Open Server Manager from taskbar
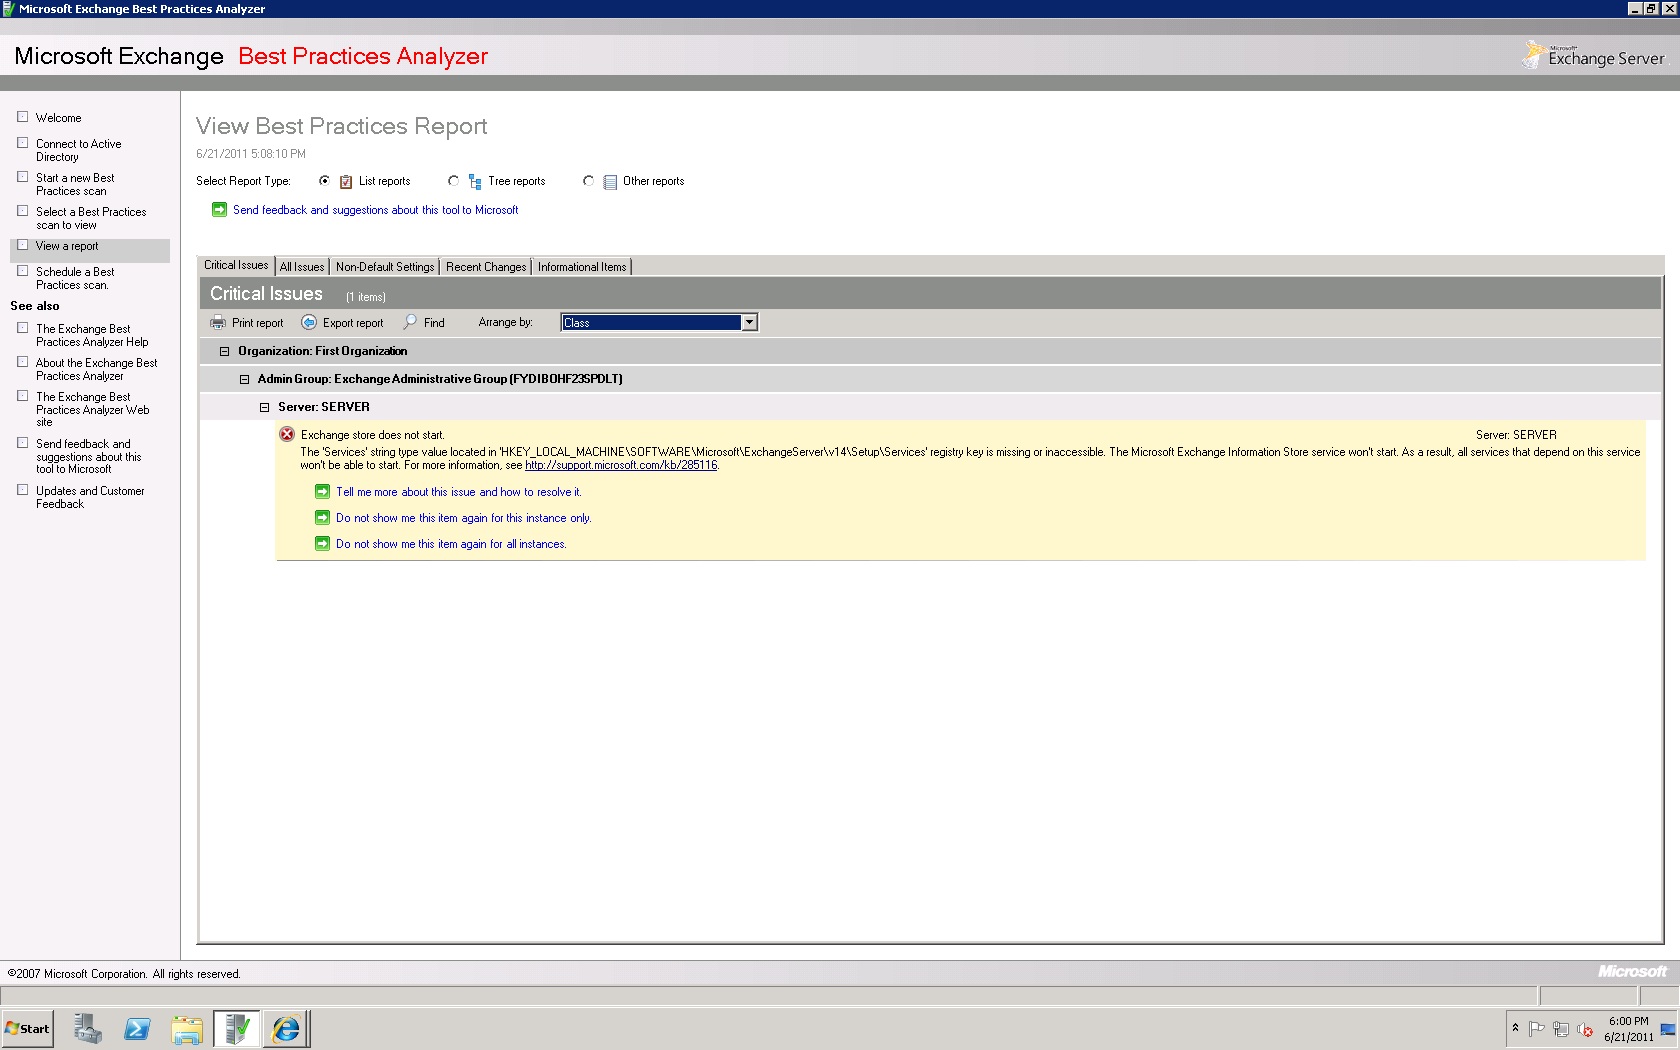The height and width of the screenshot is (1050, 1680). (87, 1028)
